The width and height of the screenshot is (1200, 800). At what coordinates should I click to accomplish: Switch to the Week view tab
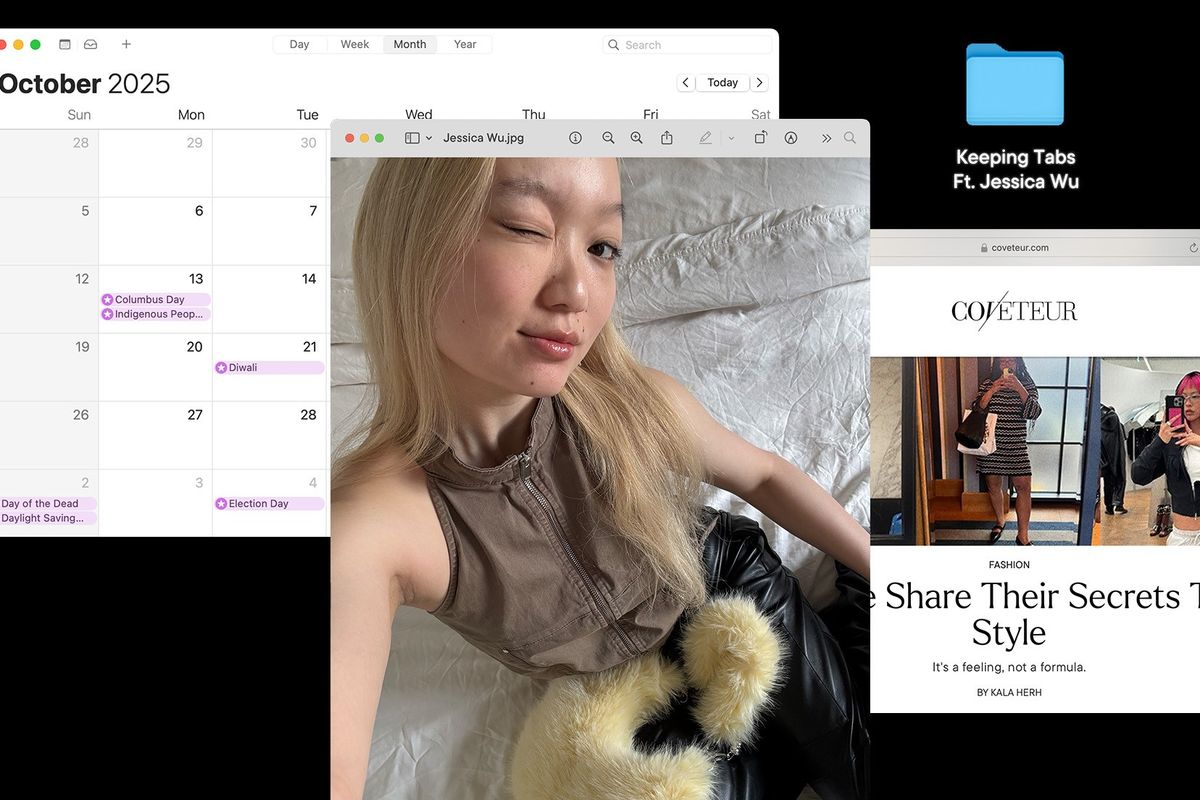354,44
